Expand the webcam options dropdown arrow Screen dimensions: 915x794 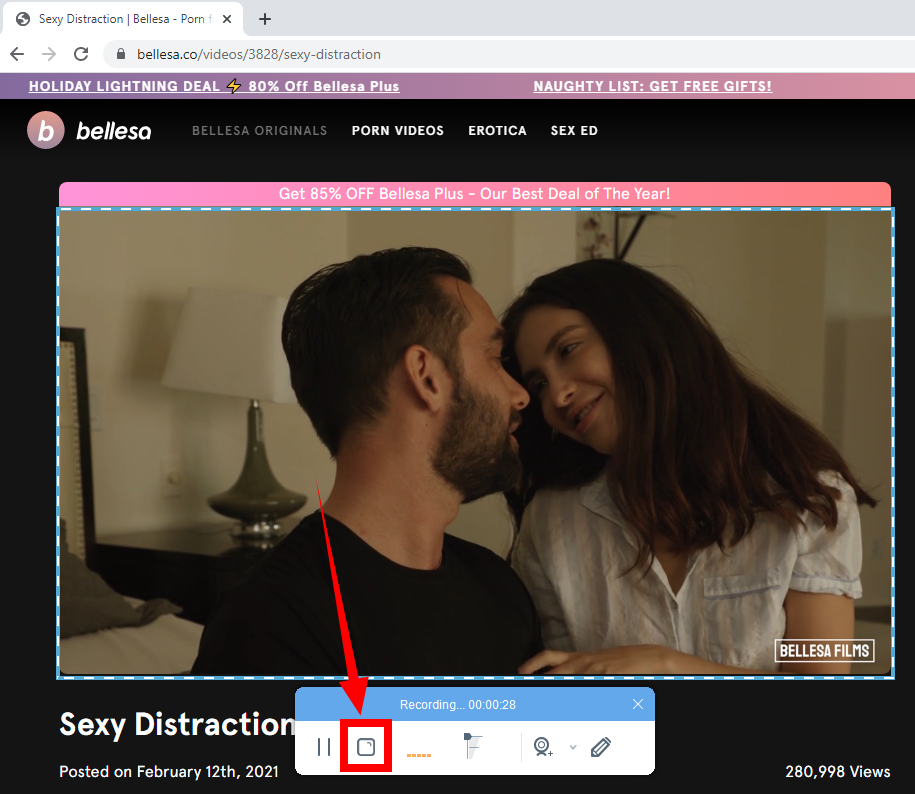point(573,747)
